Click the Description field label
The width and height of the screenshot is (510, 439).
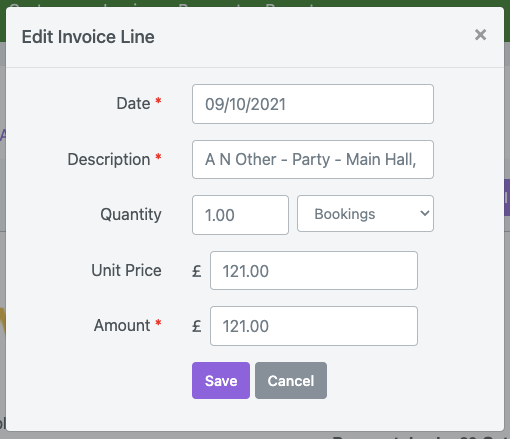click(x=109, y=159)
